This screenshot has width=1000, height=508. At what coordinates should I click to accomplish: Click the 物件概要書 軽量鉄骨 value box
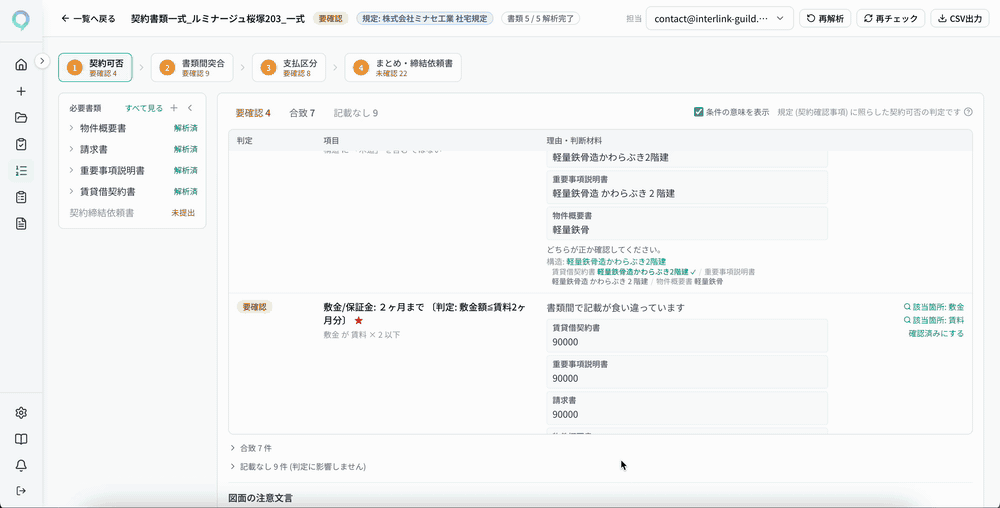click(x=687, y=223)
